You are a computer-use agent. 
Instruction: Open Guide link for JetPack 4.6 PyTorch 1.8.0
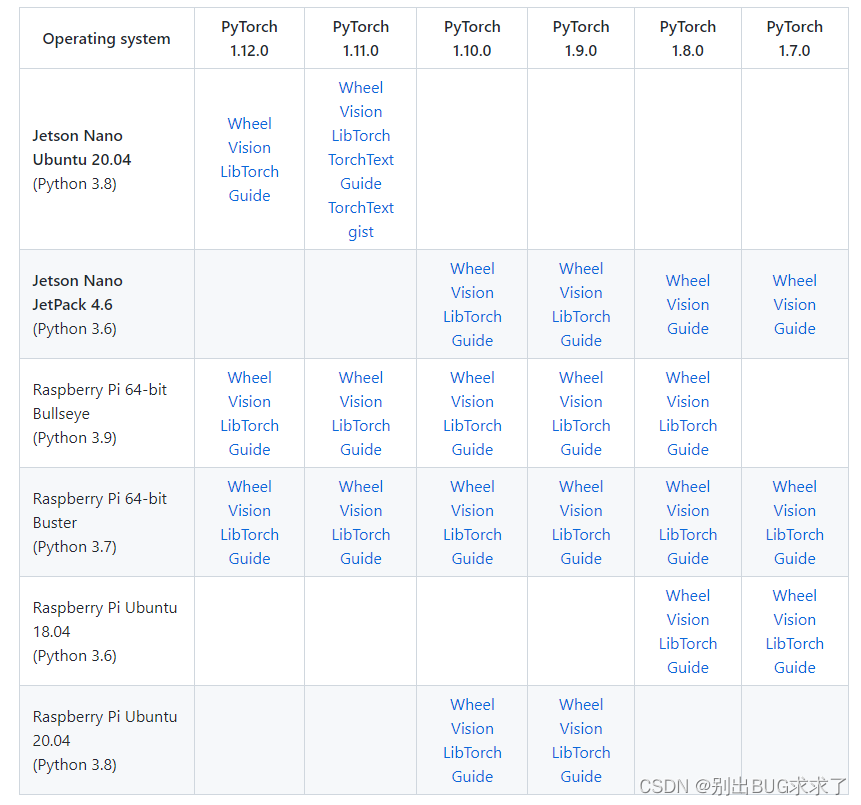[688, 329]
